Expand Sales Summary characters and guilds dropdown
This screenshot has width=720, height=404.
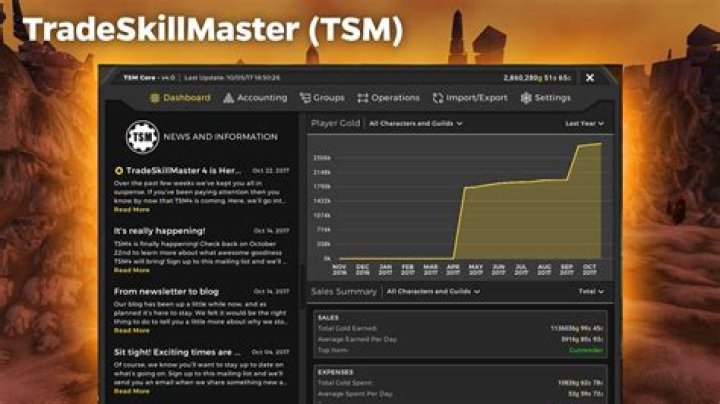(433, 292)
